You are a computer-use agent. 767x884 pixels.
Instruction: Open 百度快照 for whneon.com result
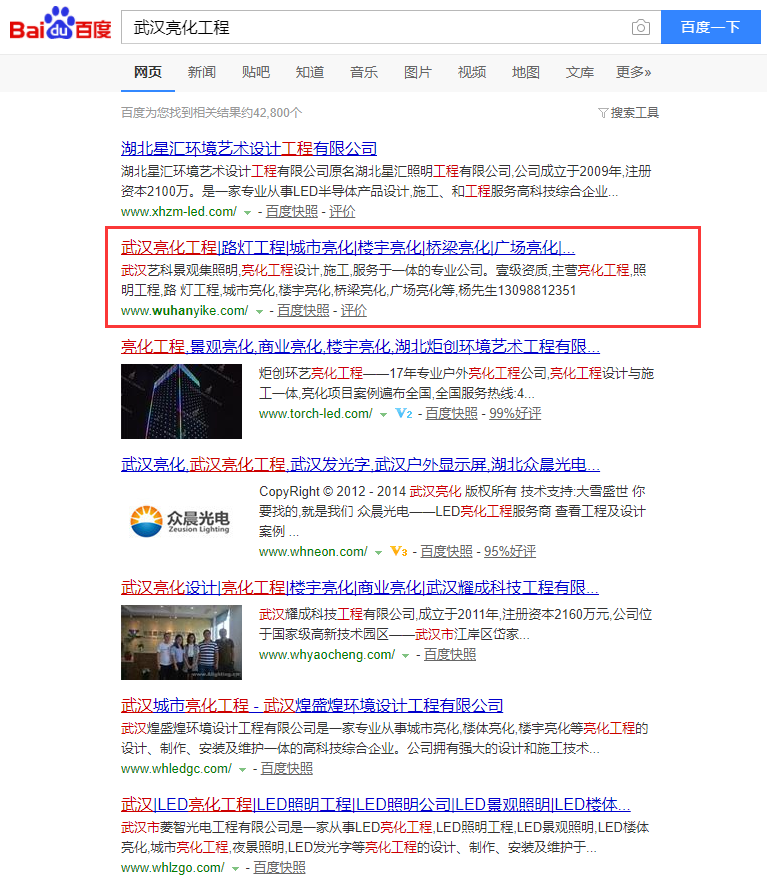(446, 551)
